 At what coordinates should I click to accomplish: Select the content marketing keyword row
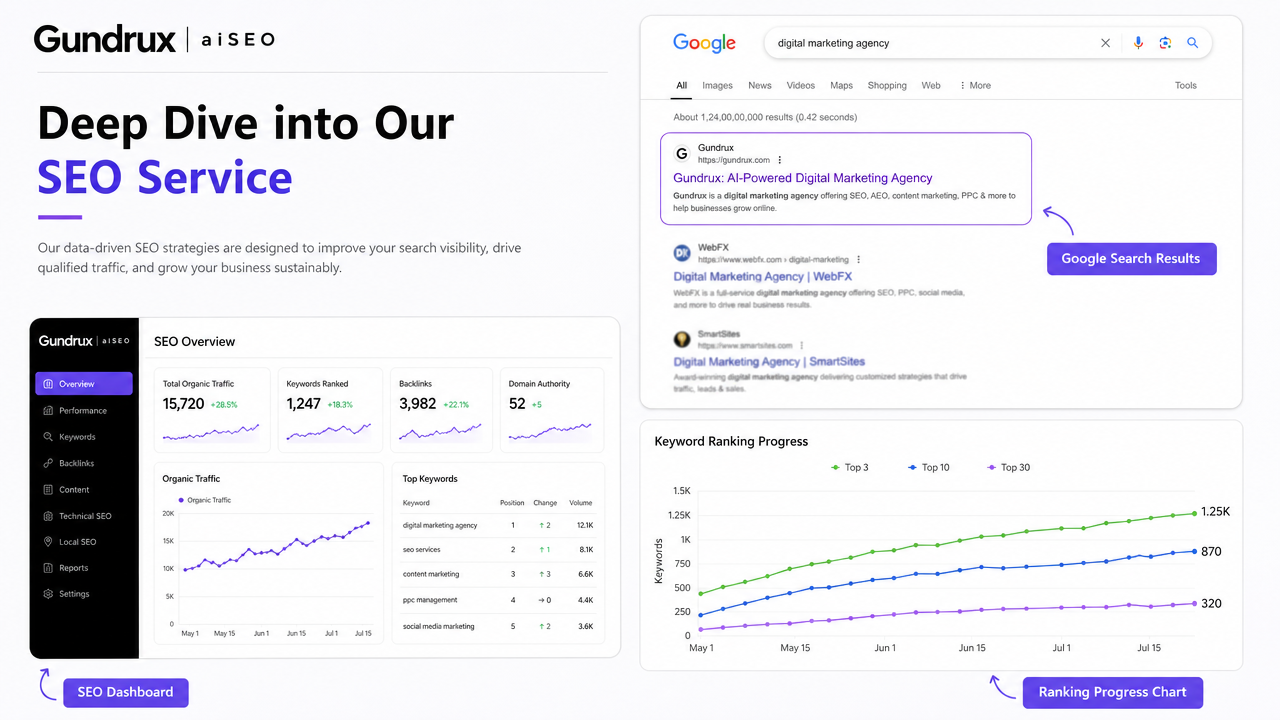tap(498, 575)
